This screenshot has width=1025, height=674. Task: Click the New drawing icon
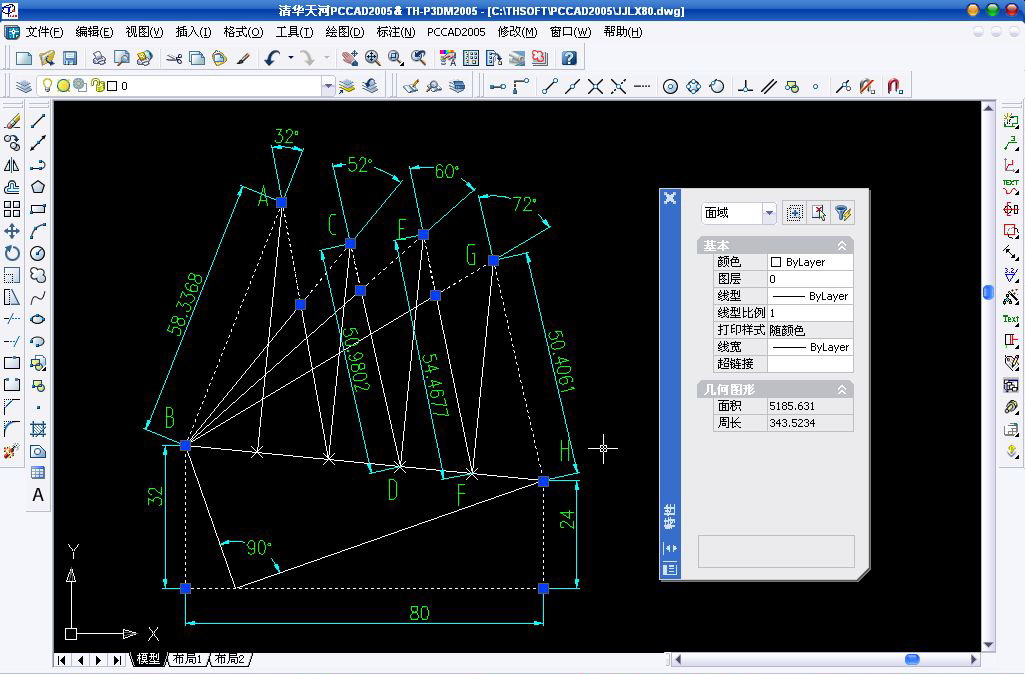tap(24, 58)
